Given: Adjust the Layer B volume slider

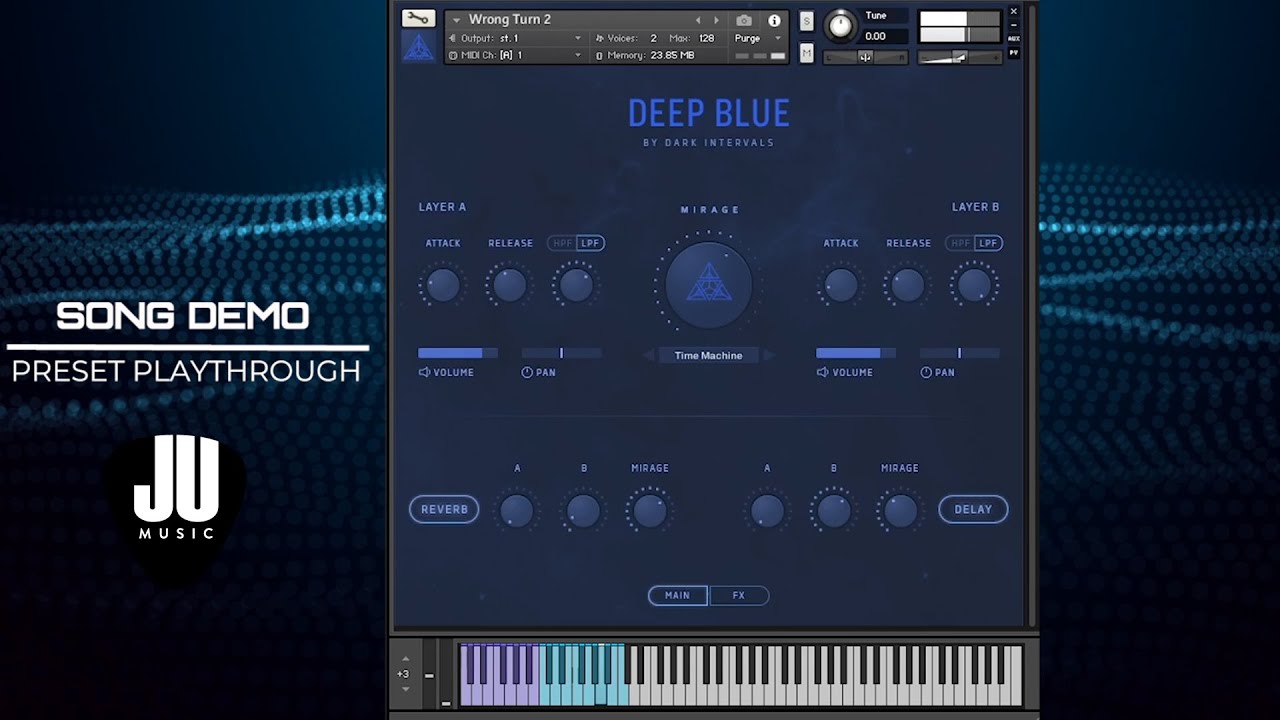Looking at the screenshot, I should pos(856,353).
